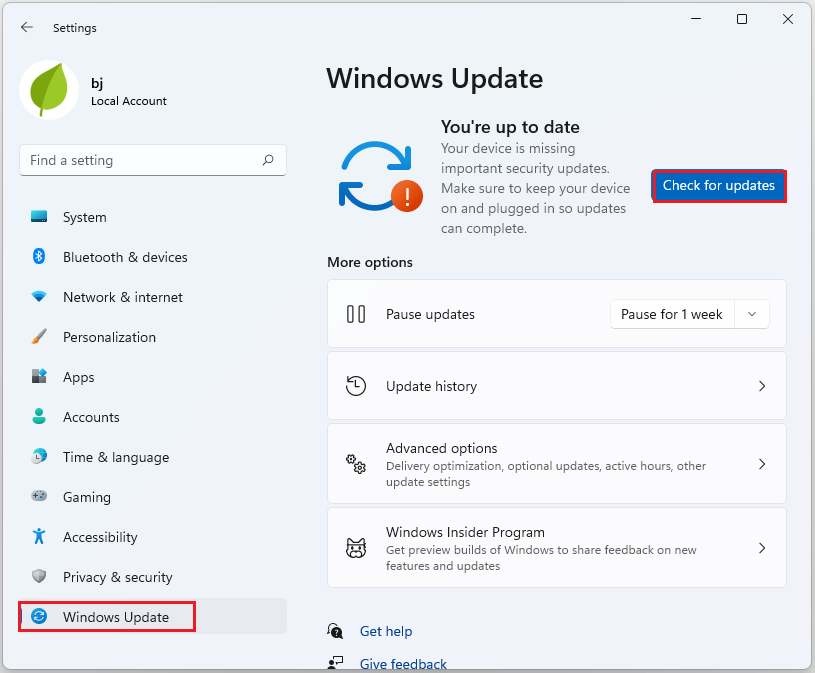The width and height of the screenshot is (815, 673).
Task: Click the Bluetooth icon in sidebar
Action: pos(39,256)
